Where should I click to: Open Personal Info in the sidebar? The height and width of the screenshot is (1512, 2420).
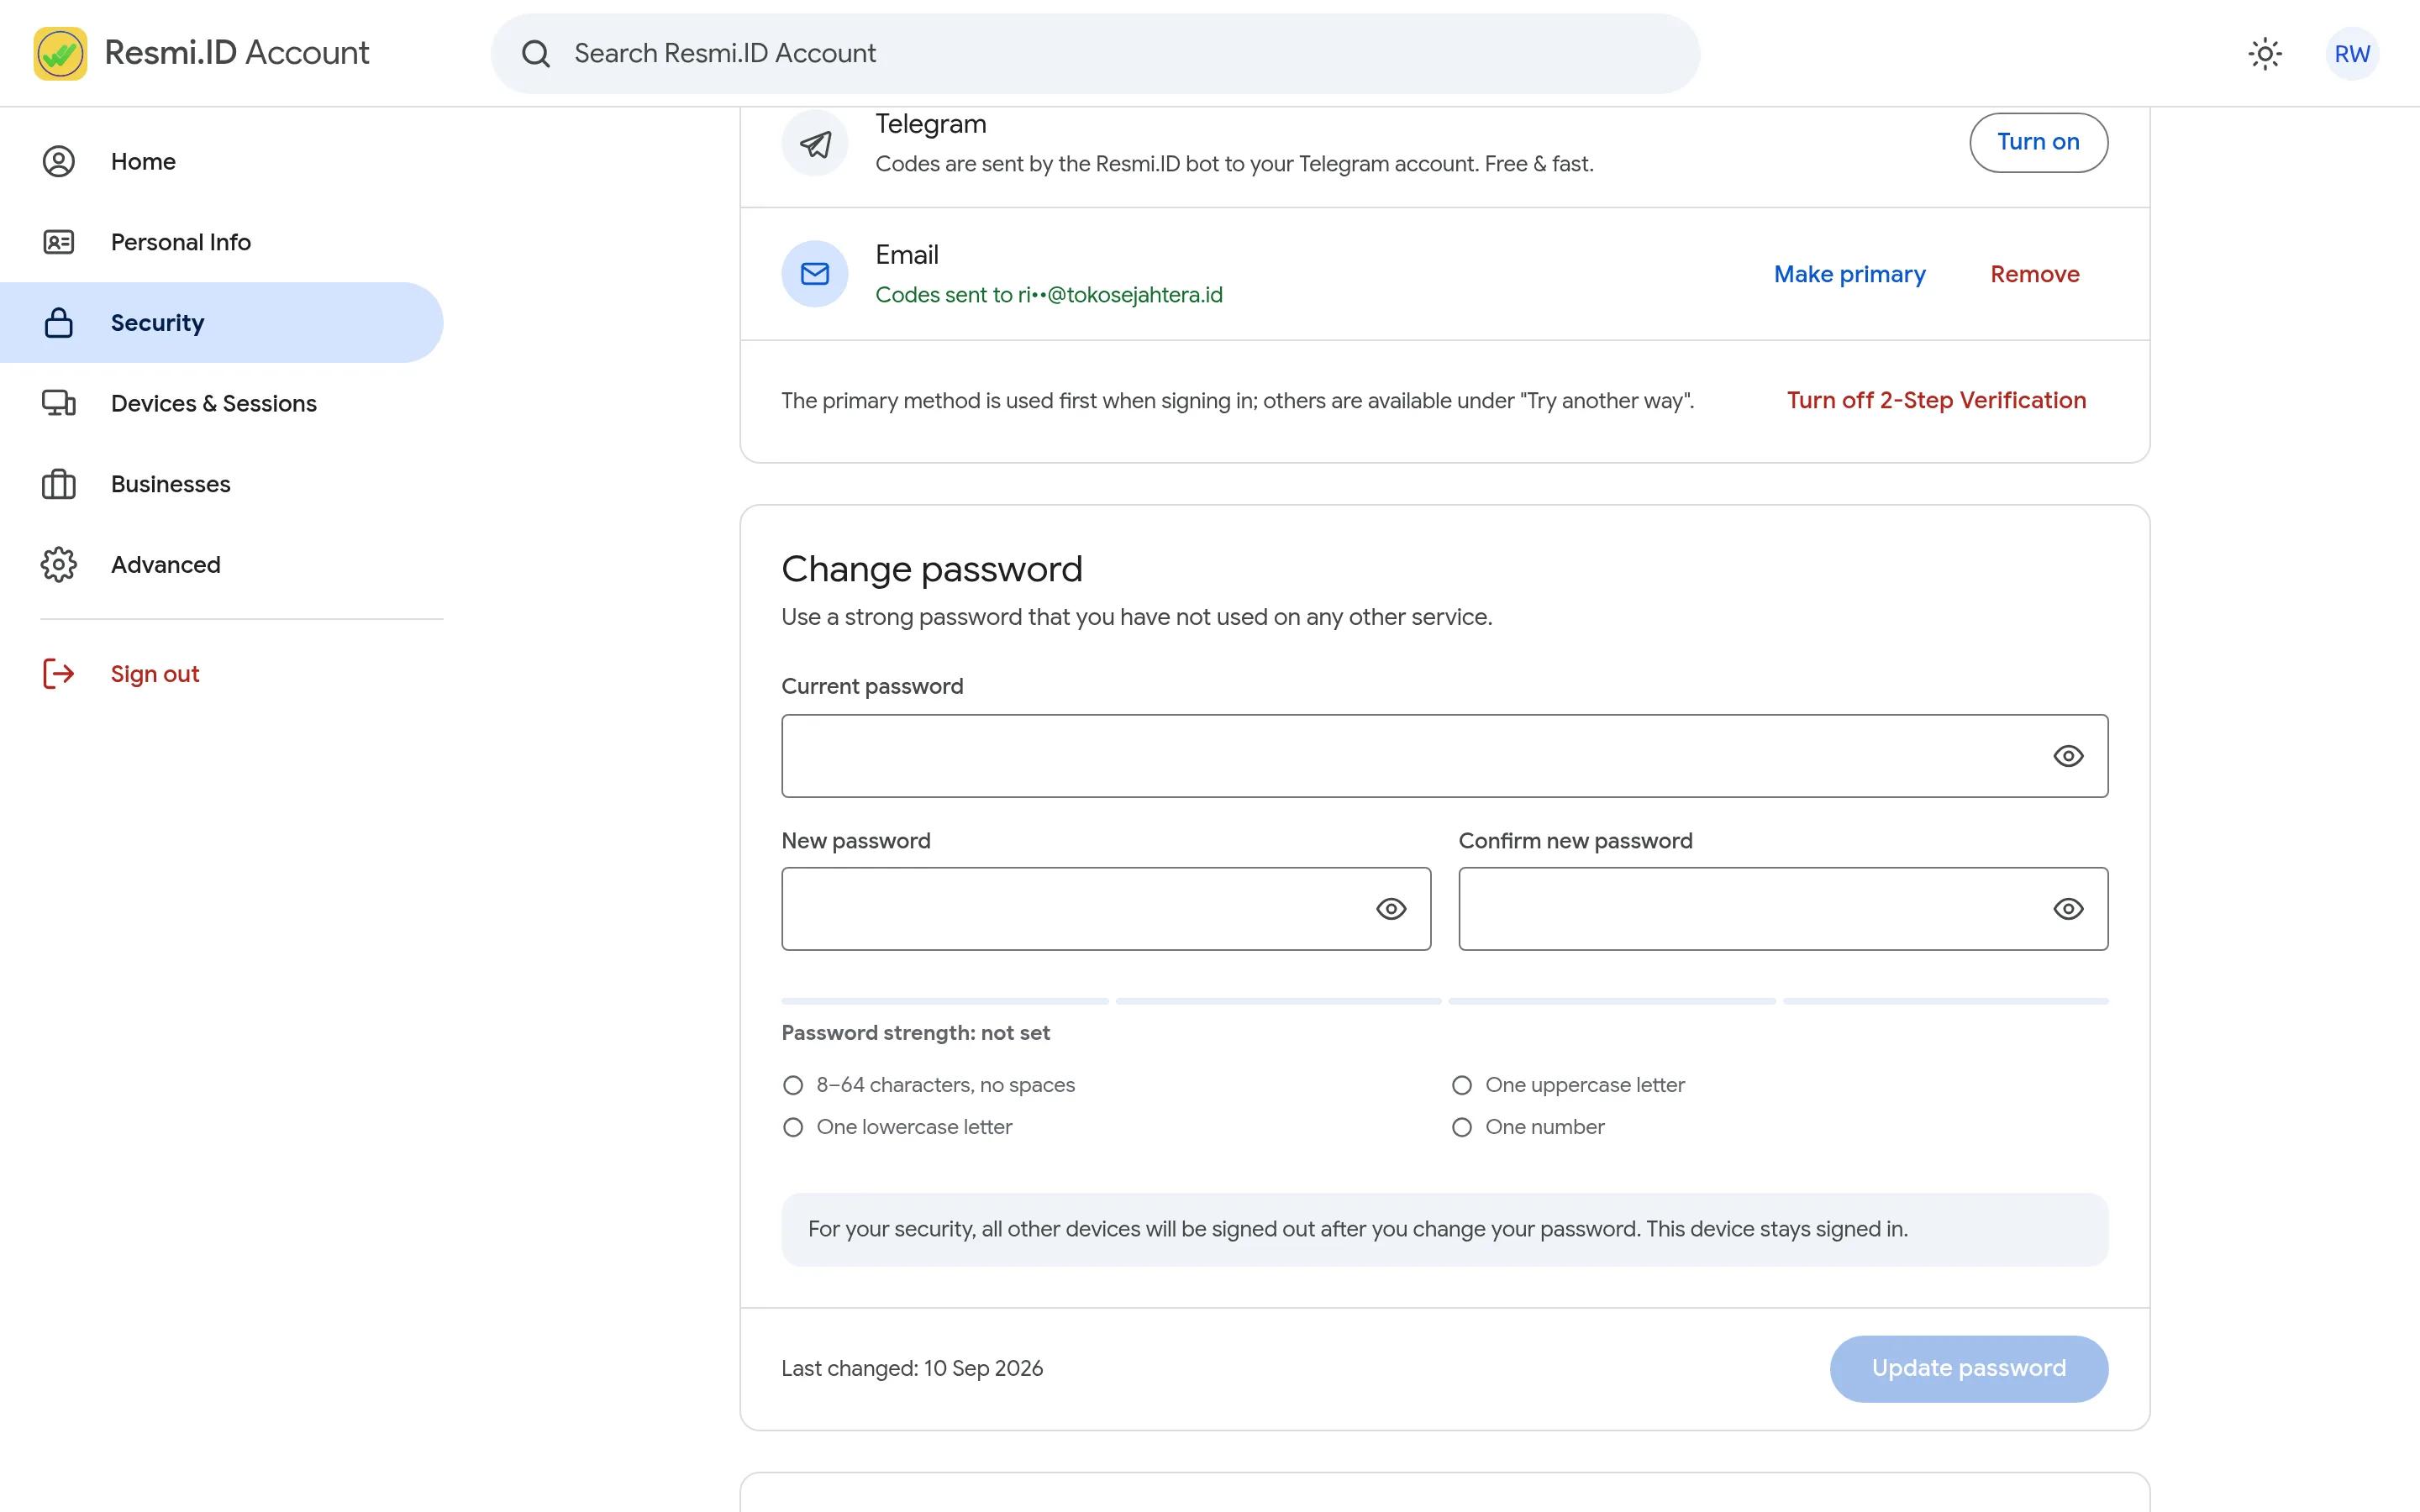[x=222, y=242]
